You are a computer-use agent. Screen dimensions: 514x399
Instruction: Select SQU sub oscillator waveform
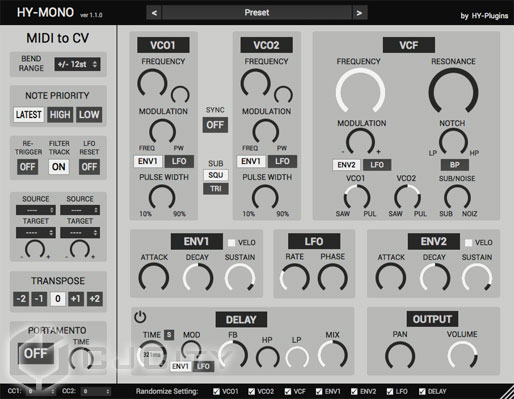[216, 175]
